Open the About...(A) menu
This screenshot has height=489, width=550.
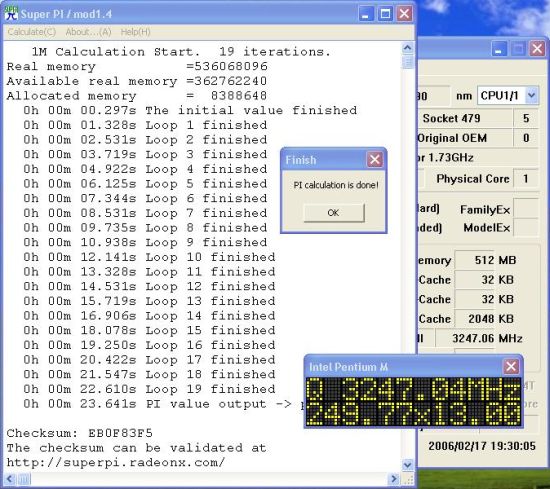coord(88,32)
